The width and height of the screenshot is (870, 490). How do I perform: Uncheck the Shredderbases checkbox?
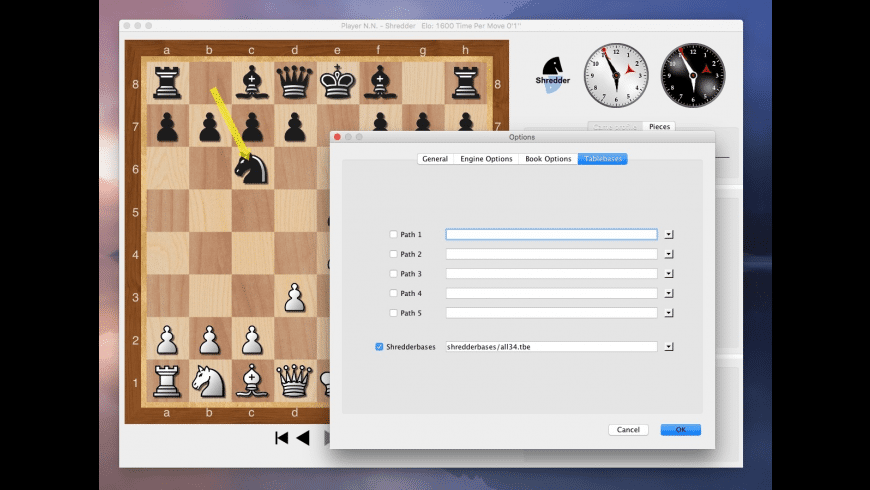[x=379, y=347]
